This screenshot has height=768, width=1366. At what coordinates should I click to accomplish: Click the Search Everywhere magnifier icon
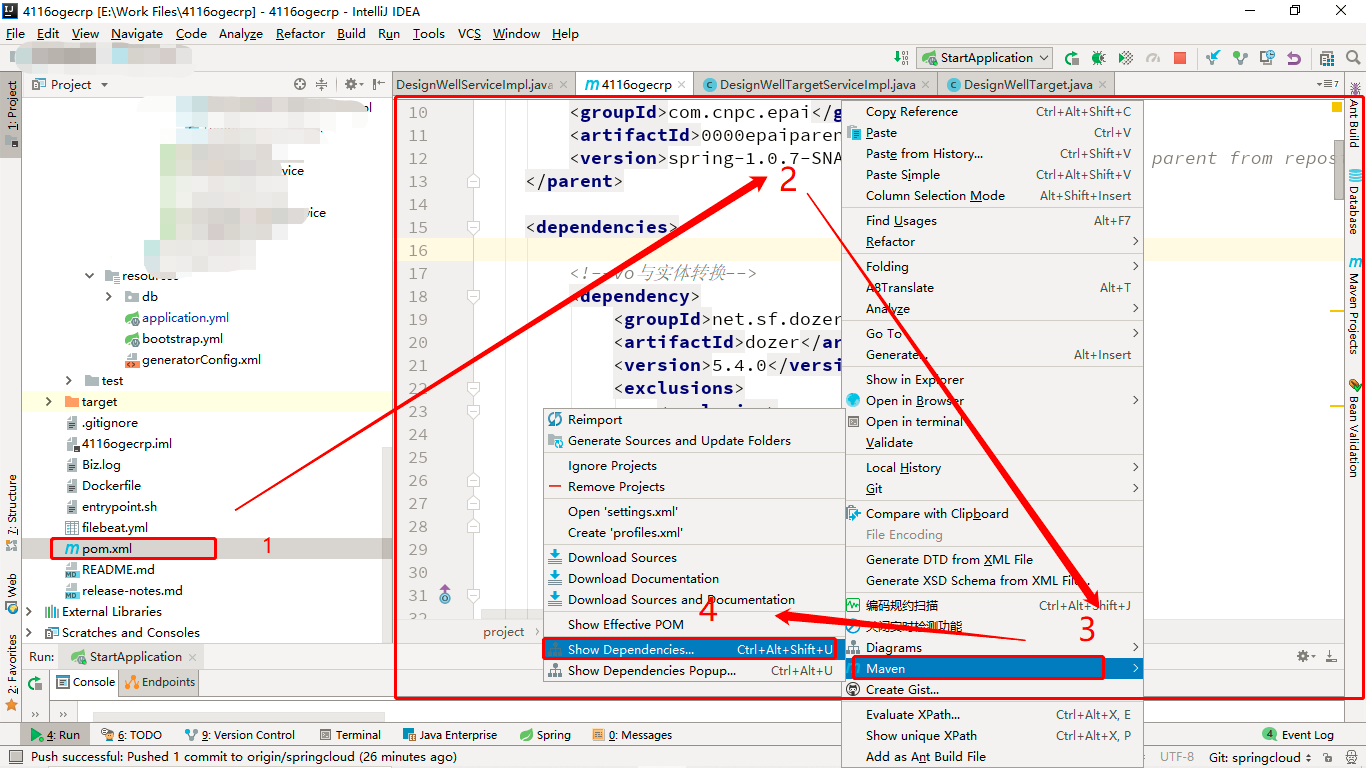click(1353, 58)
